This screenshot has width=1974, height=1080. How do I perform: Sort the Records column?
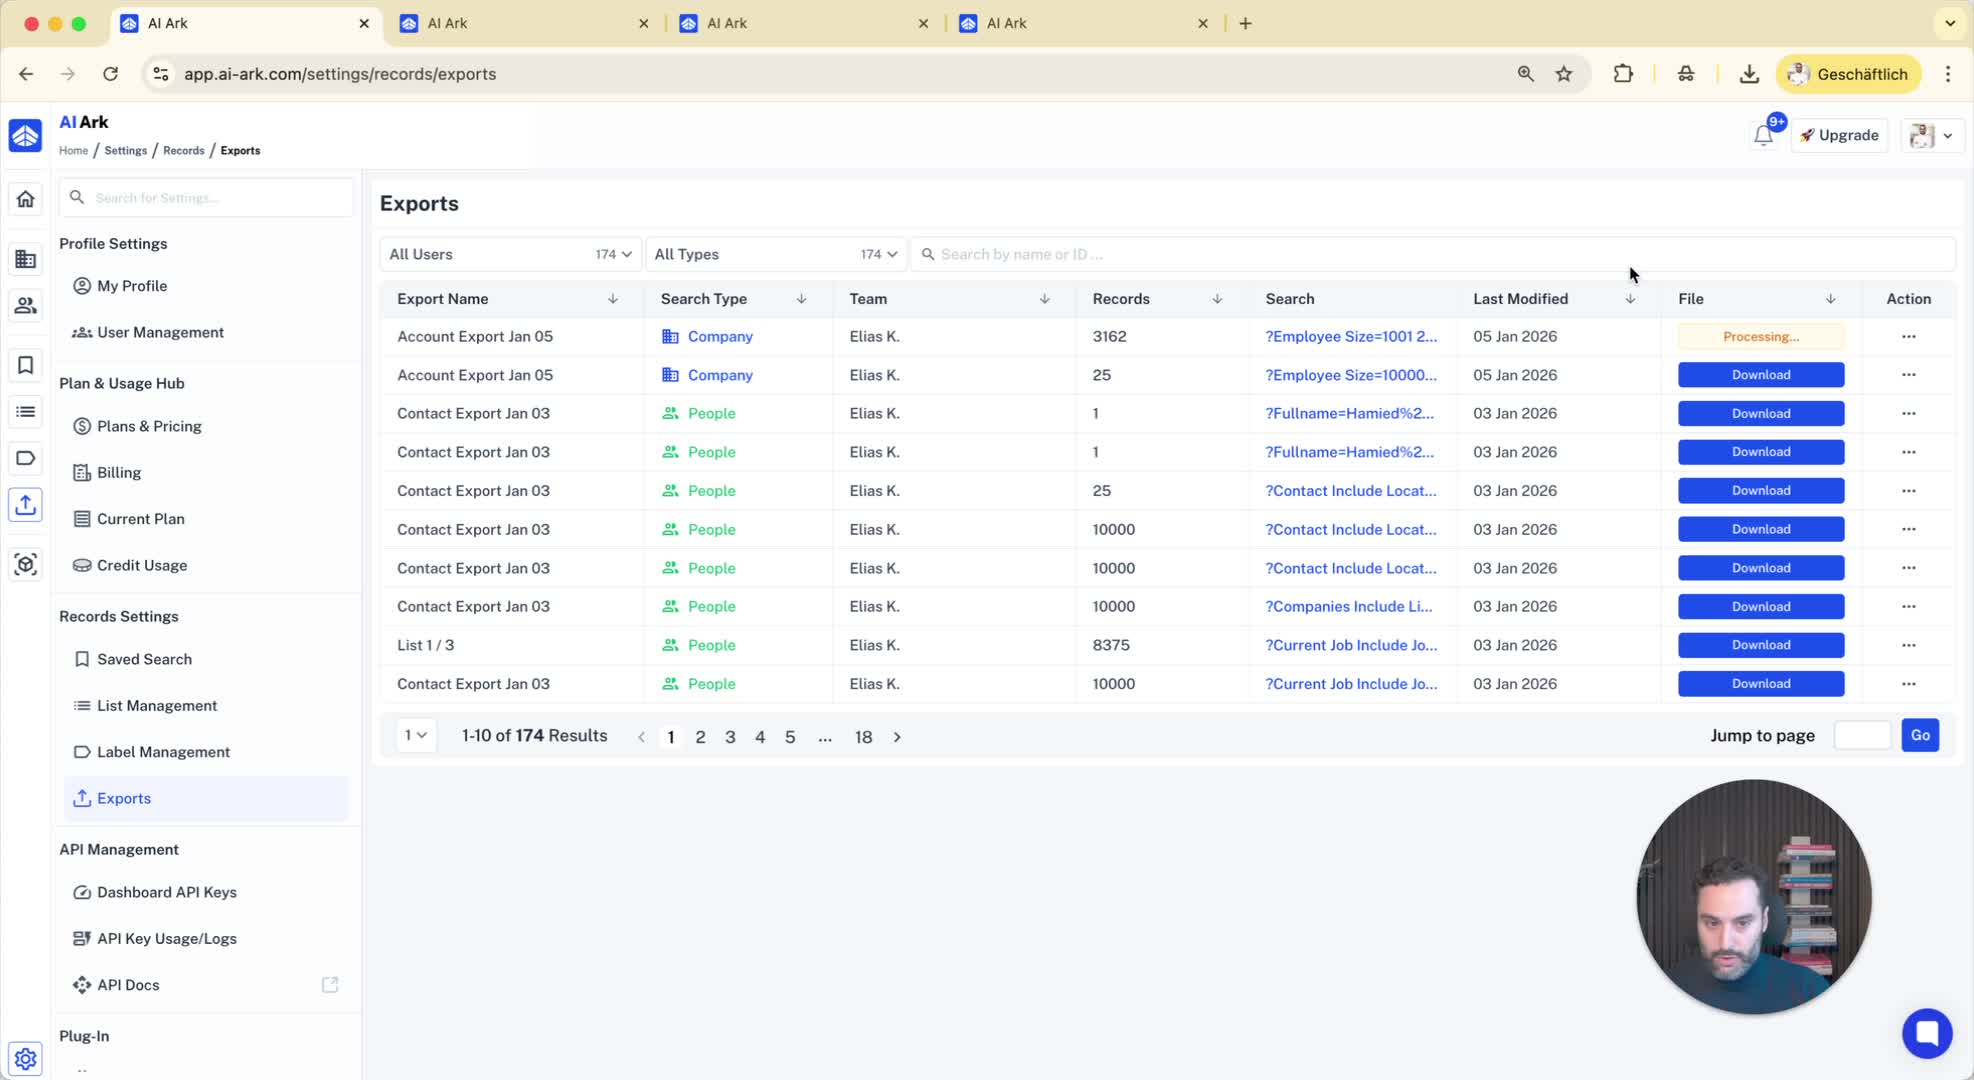tap(1216, 299)
